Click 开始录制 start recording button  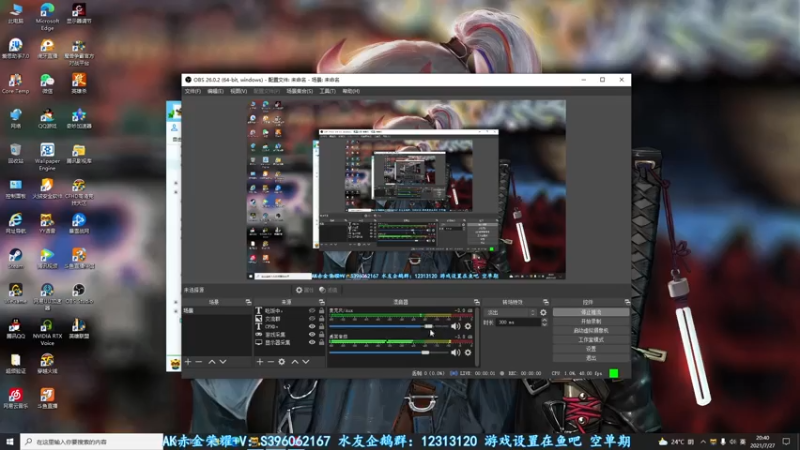591,321
